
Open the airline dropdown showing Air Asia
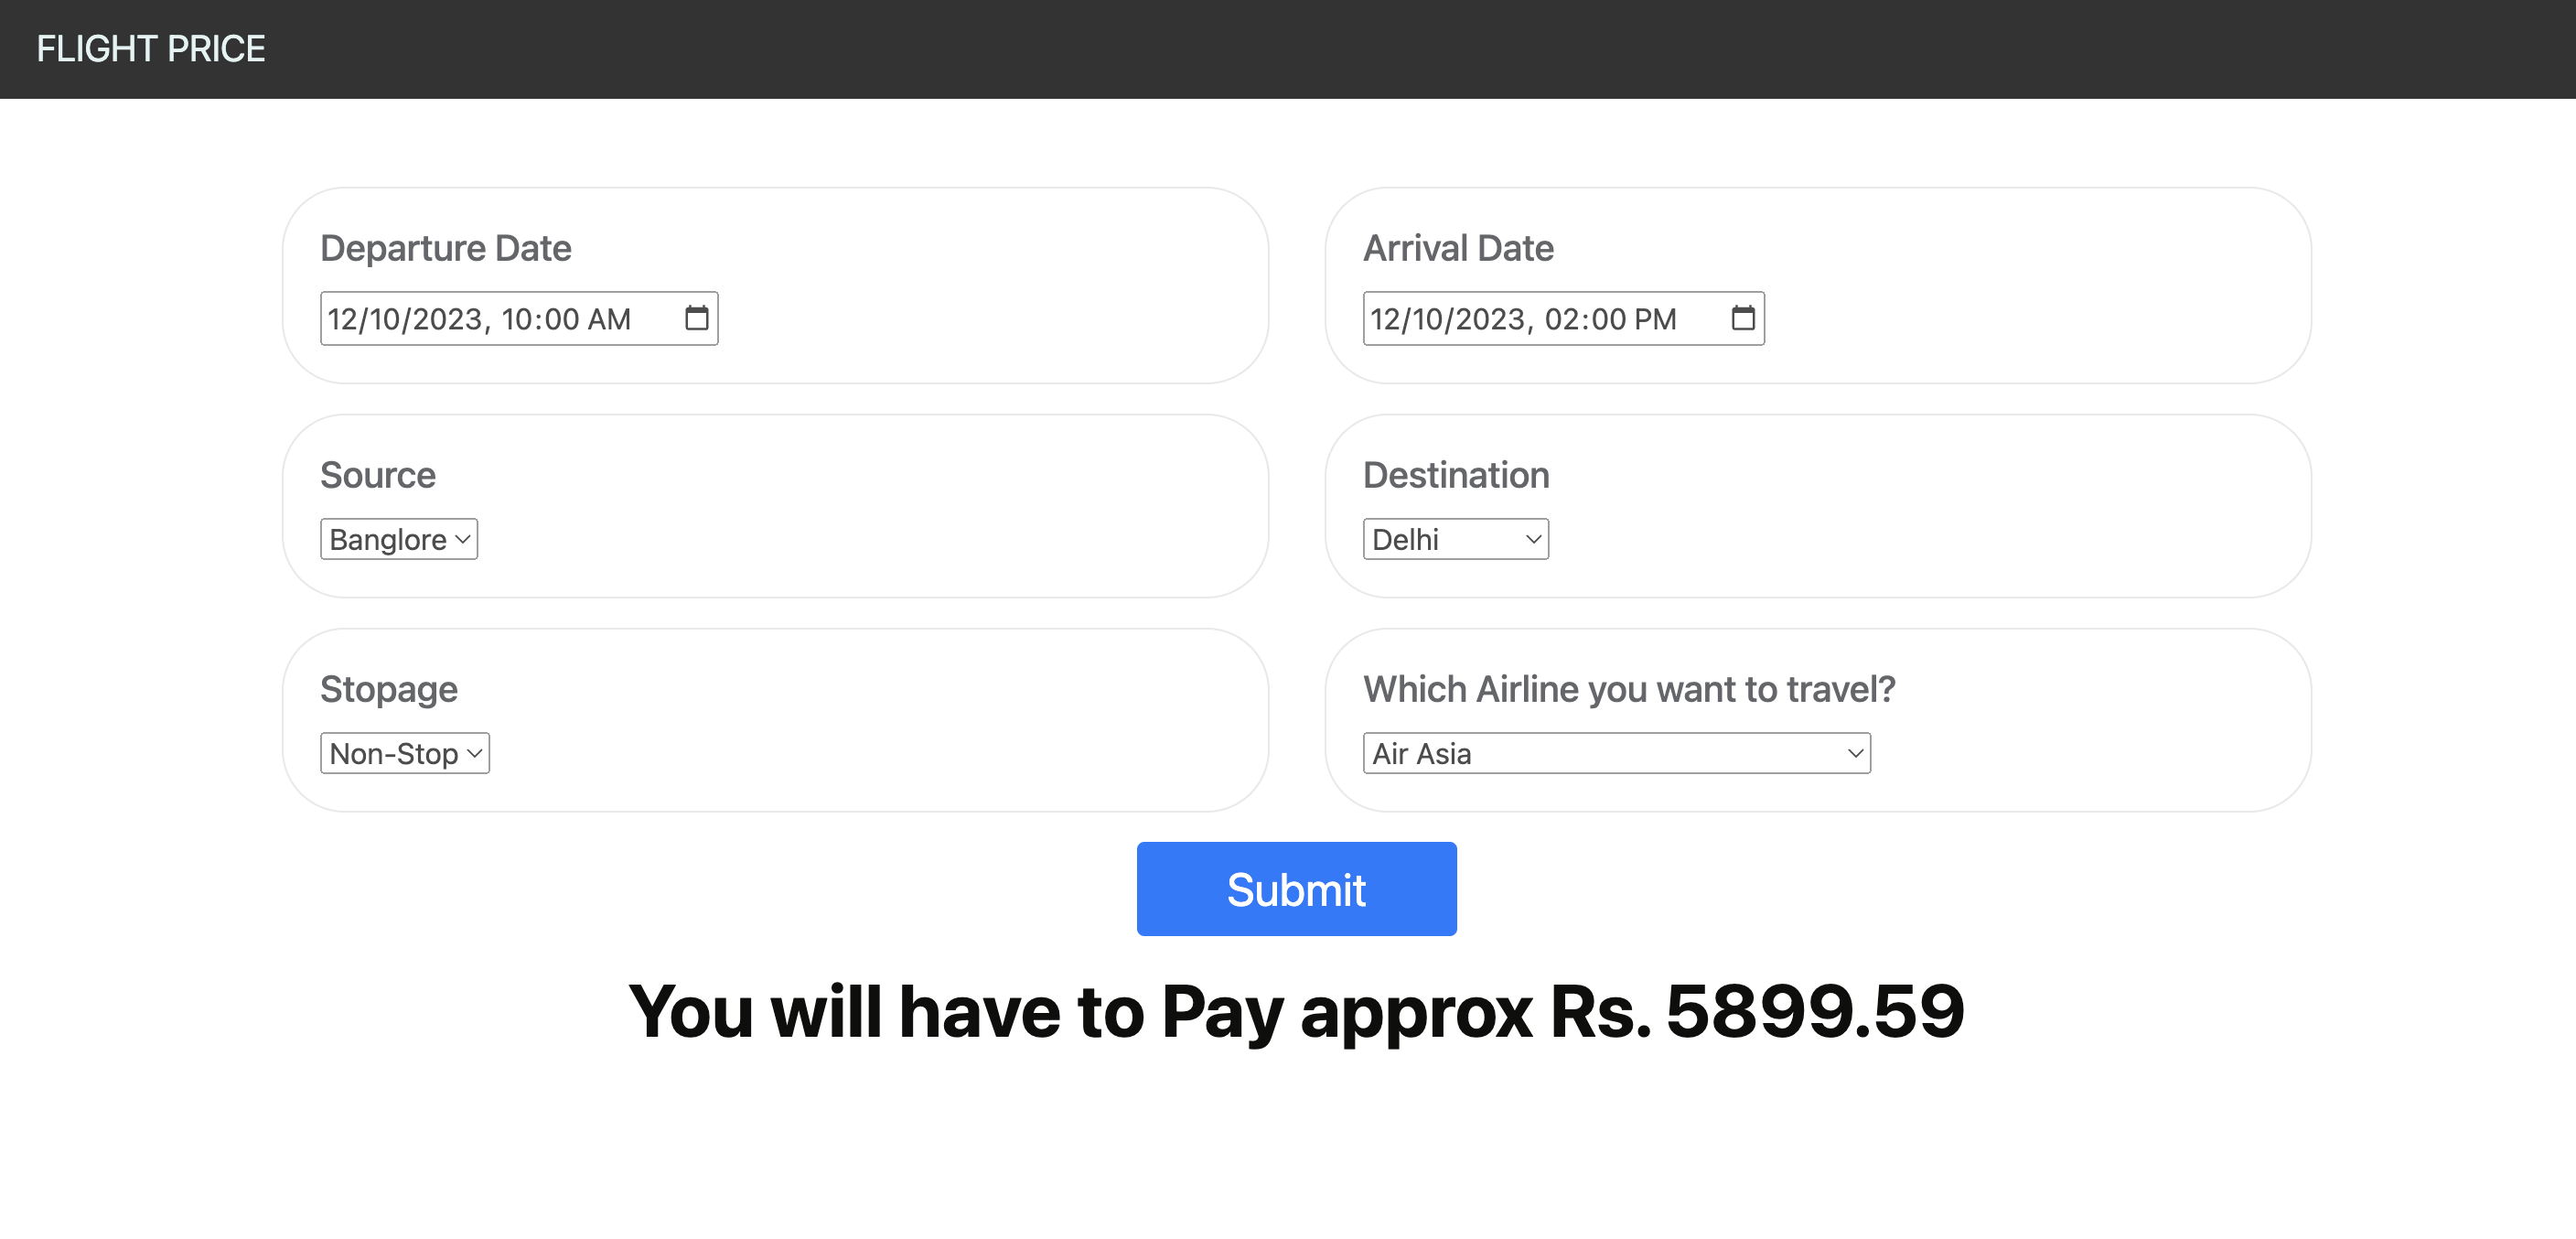tap(1616, 753)
